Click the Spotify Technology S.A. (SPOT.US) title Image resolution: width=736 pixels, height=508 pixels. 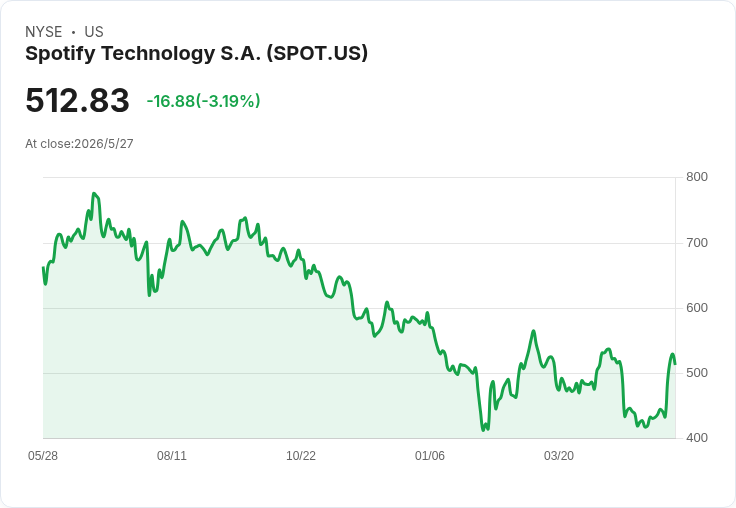(x=196, y=53)
